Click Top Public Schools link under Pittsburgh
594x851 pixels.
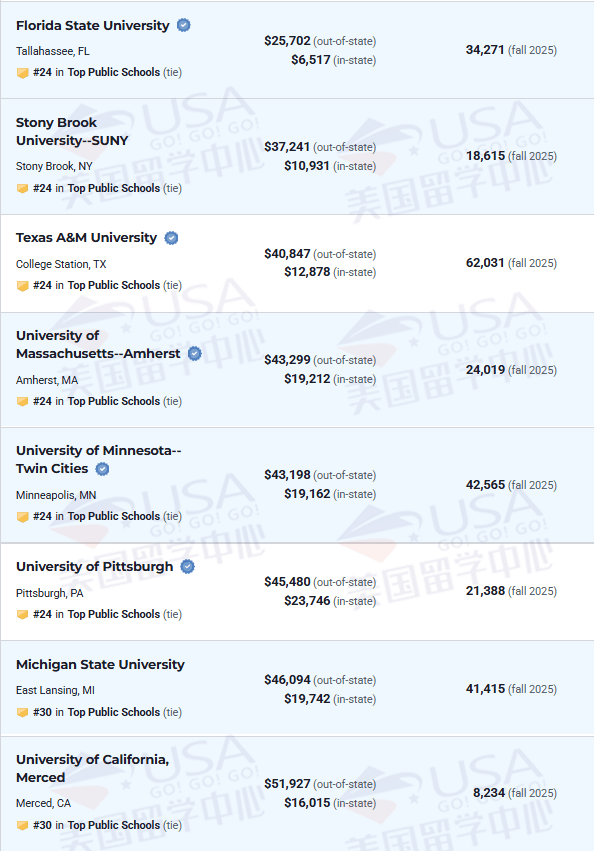pyautogui.click(x=114, y=614)
